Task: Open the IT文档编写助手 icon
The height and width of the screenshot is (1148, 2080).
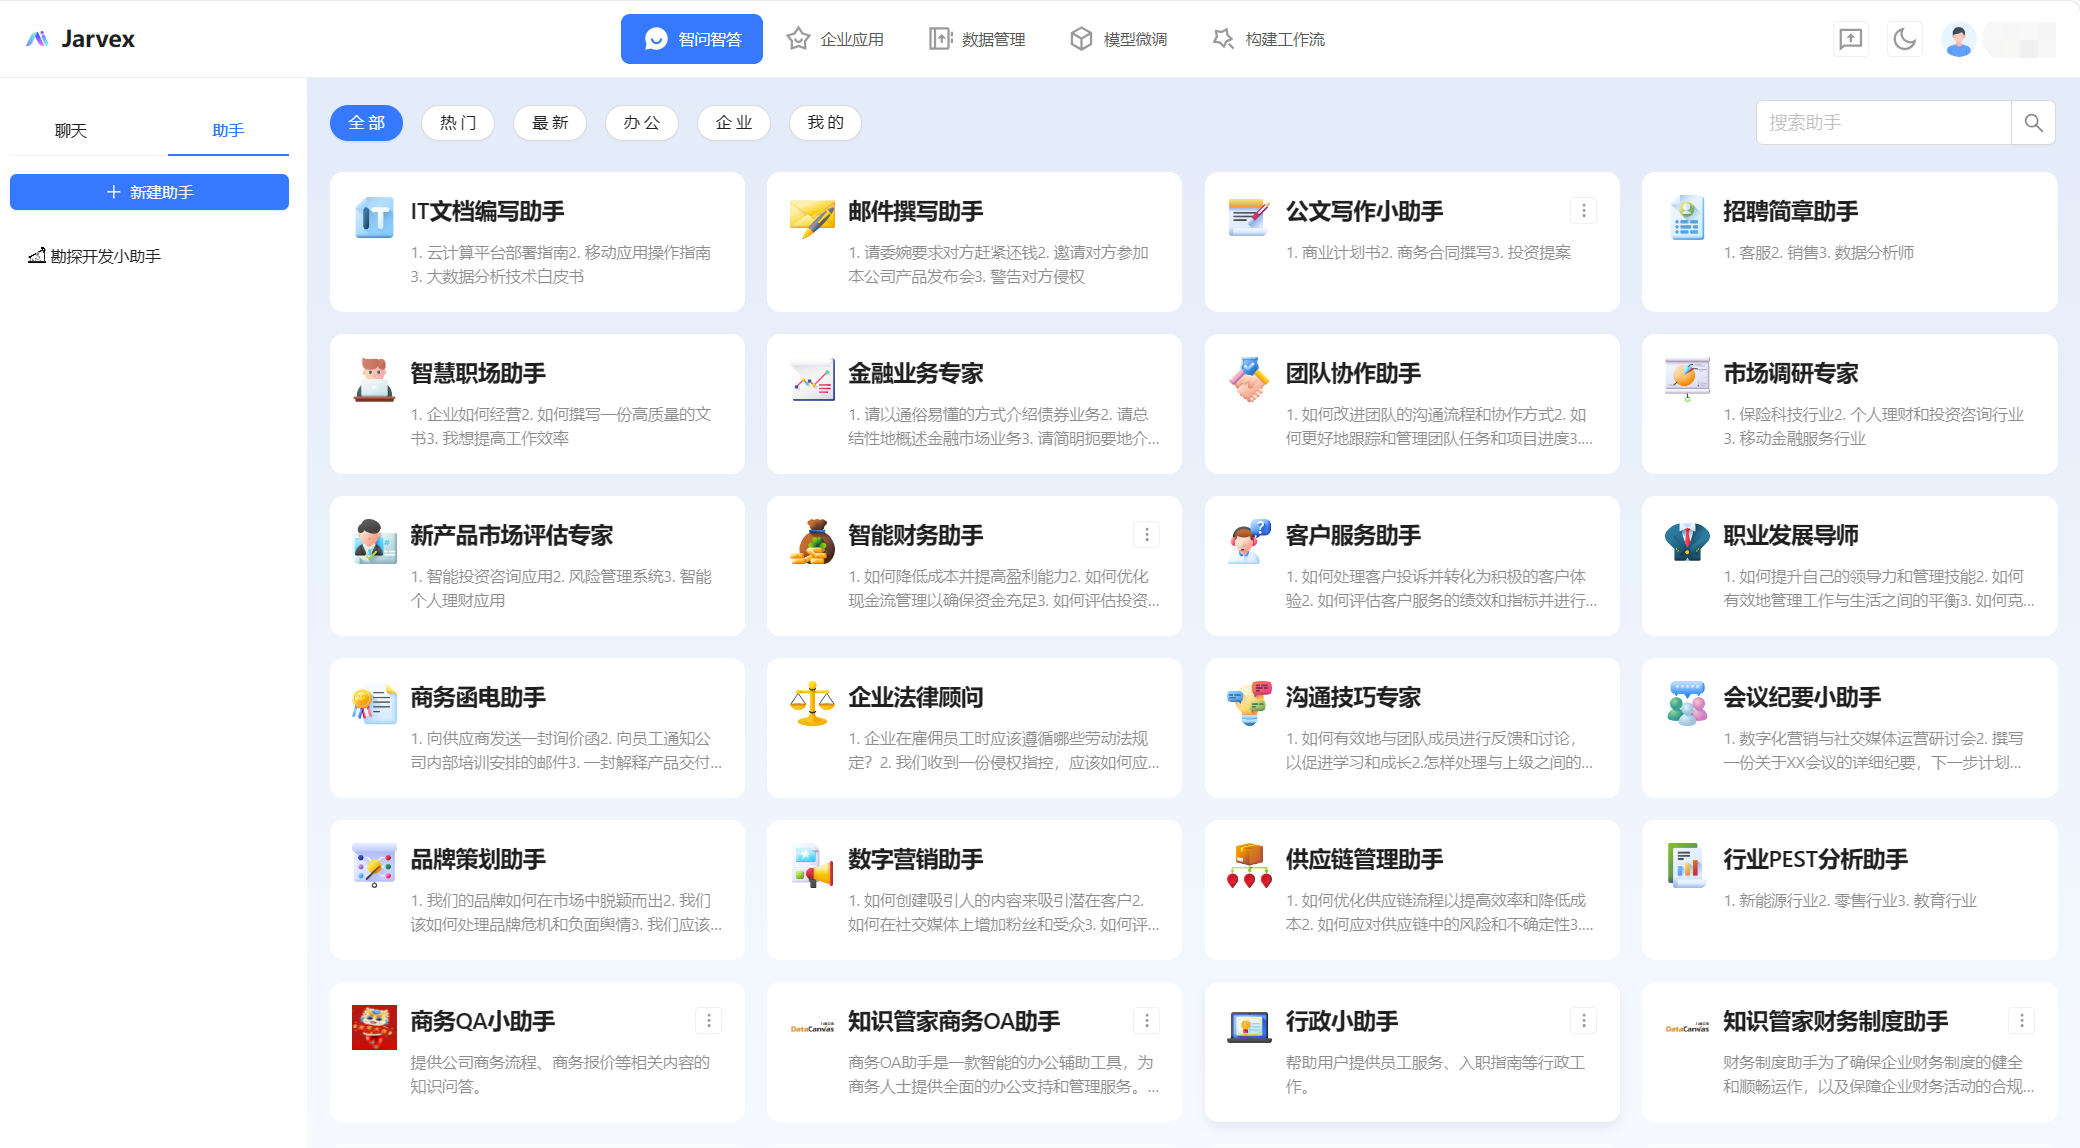Action: (x=374, y=217)
